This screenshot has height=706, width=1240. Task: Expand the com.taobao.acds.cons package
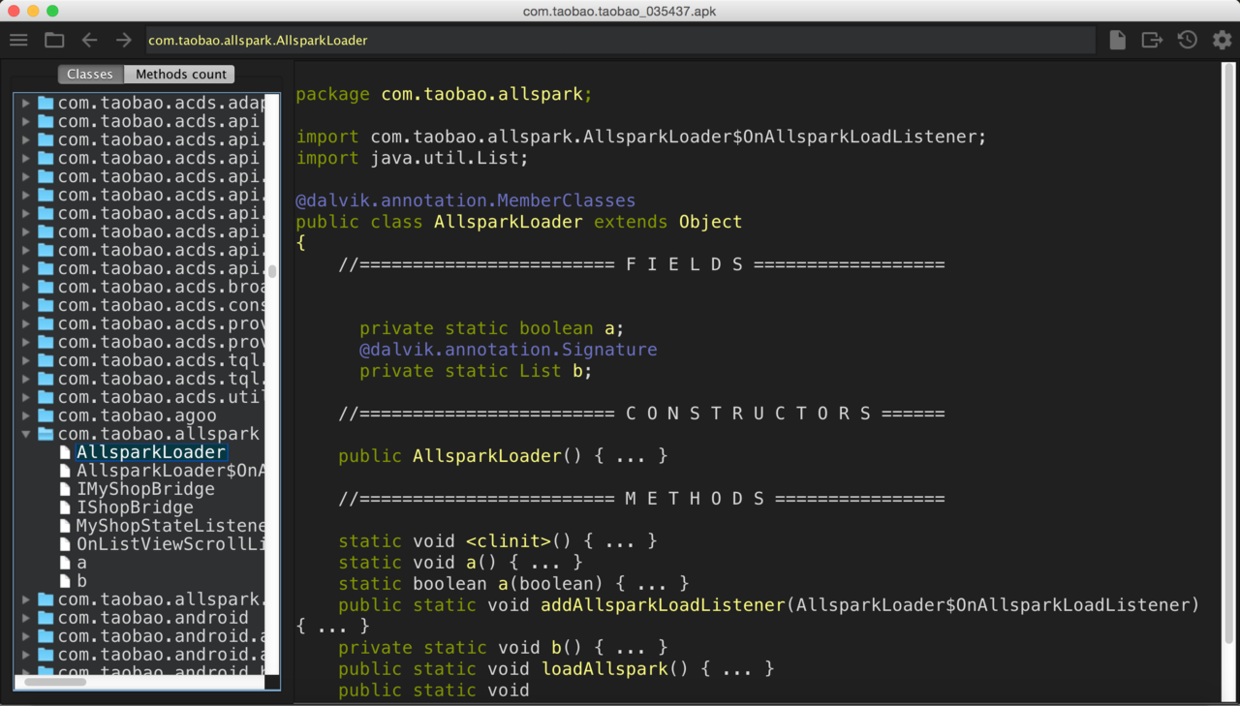pos(26,305)
